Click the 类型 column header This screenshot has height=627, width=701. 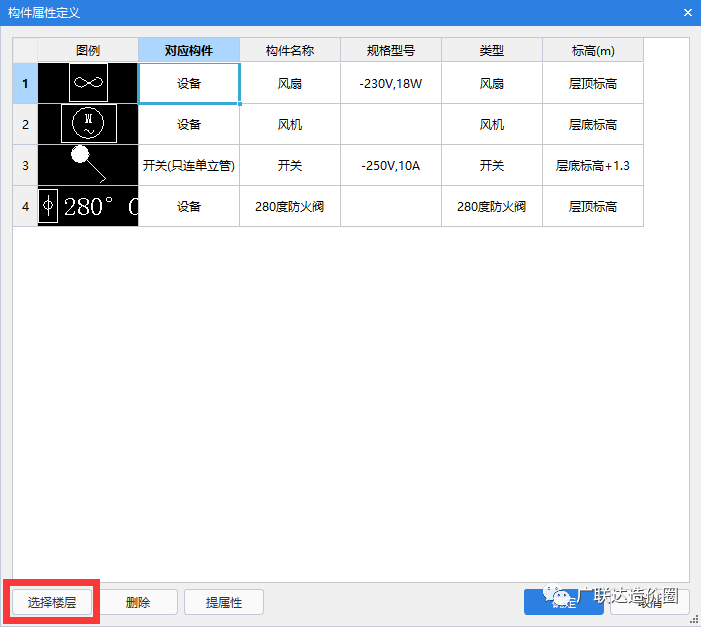coord(492,50)
